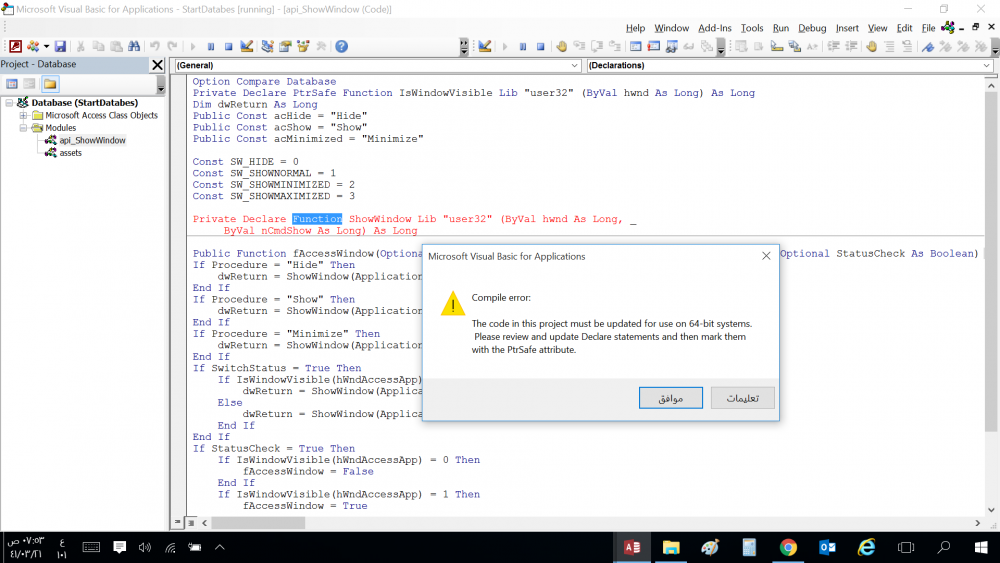Click the Insert Module icon

[32, 47]
